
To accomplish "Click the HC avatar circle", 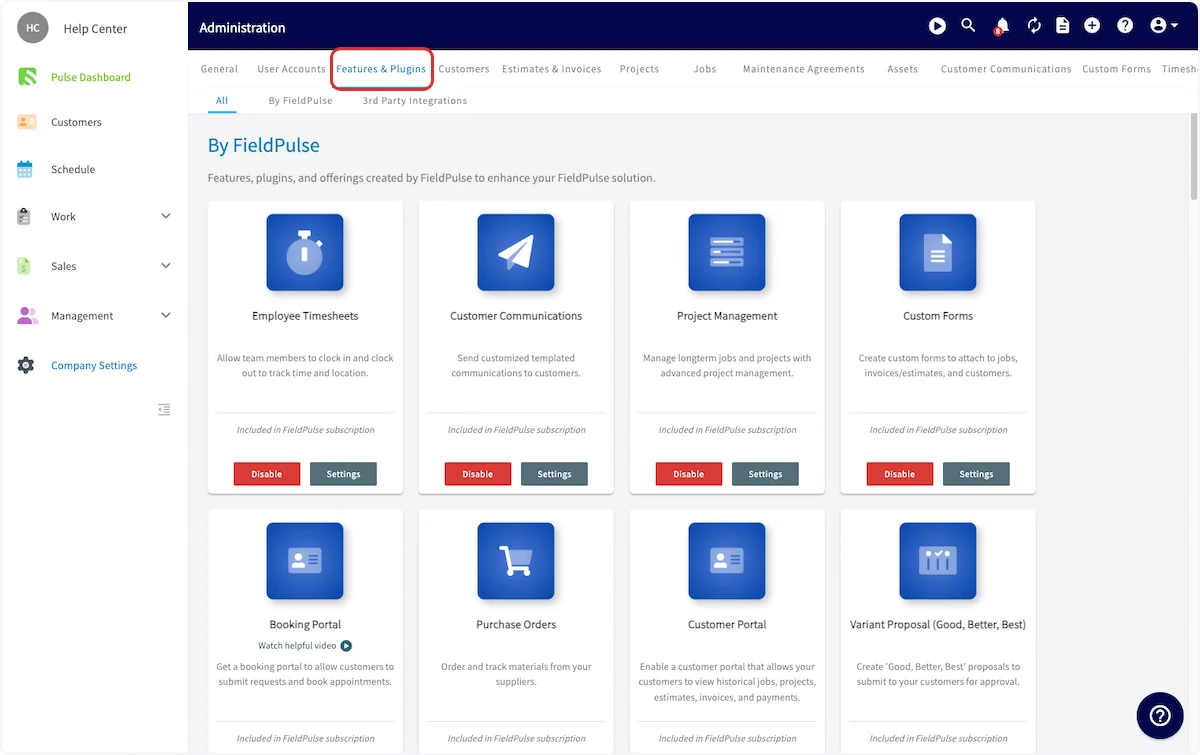I will (x=33, y=28).
